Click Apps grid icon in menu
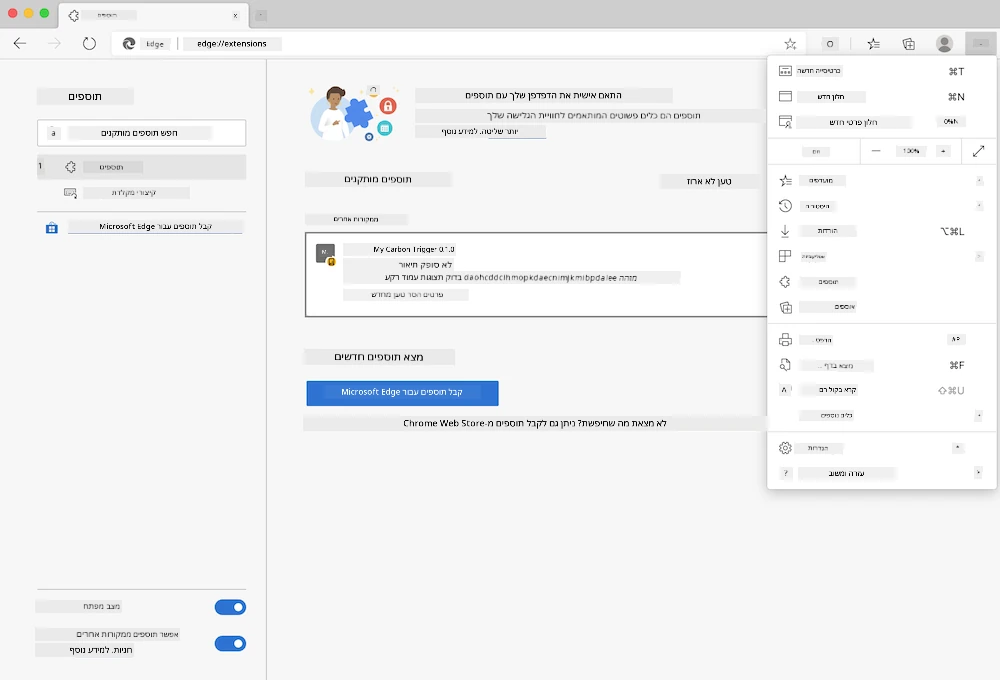The width and height of the screenshot is (1000, 680). [x=785, y=256]
